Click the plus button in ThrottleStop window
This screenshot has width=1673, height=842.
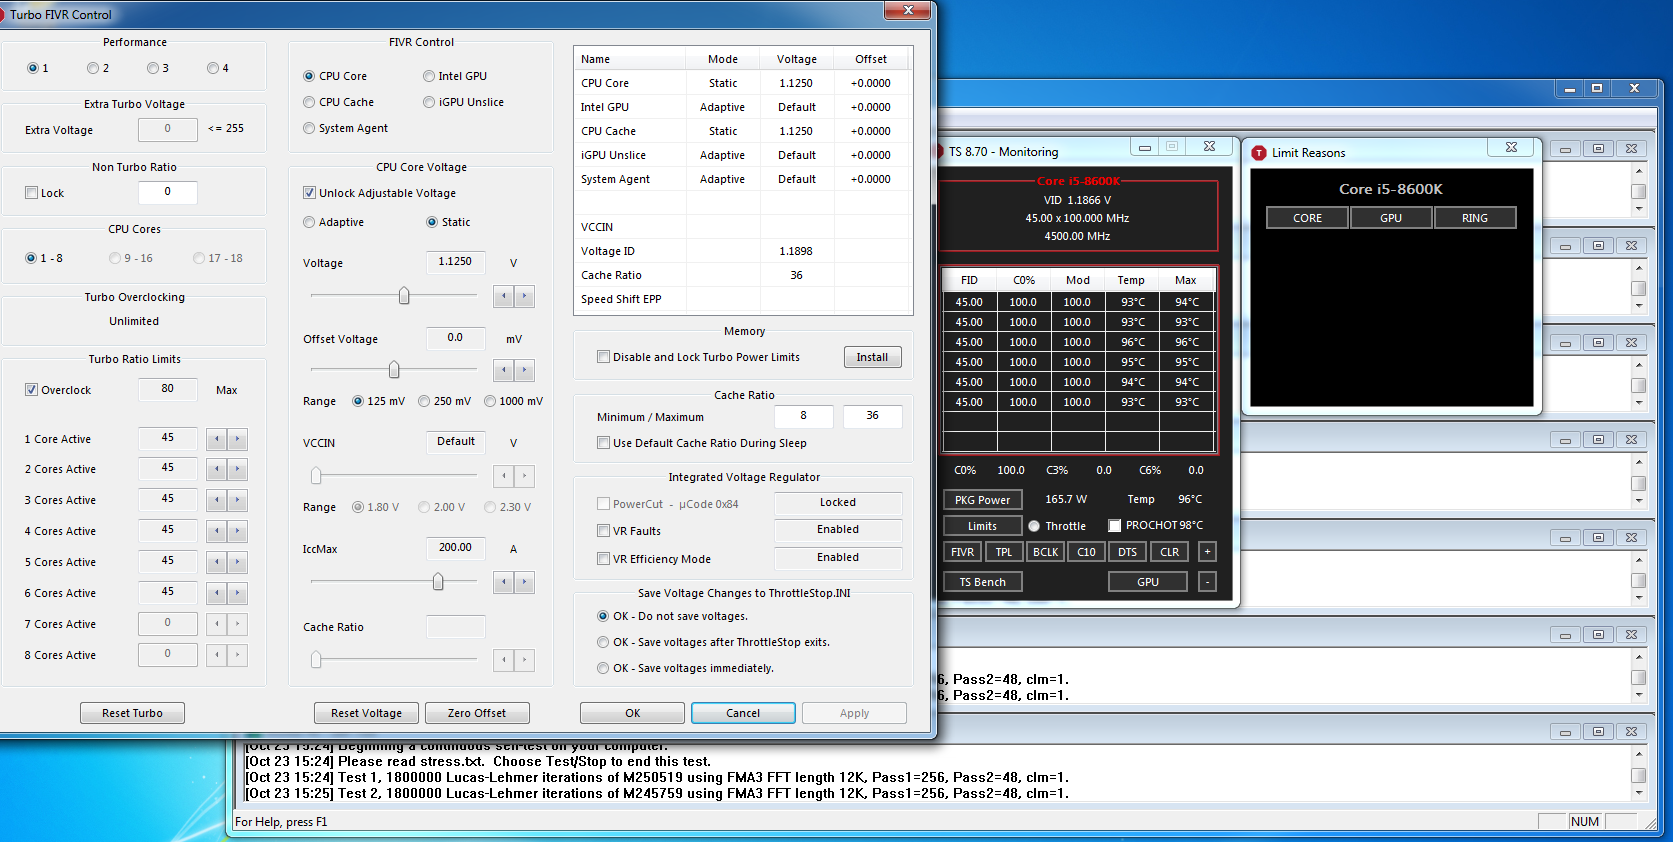(1207, 552)
